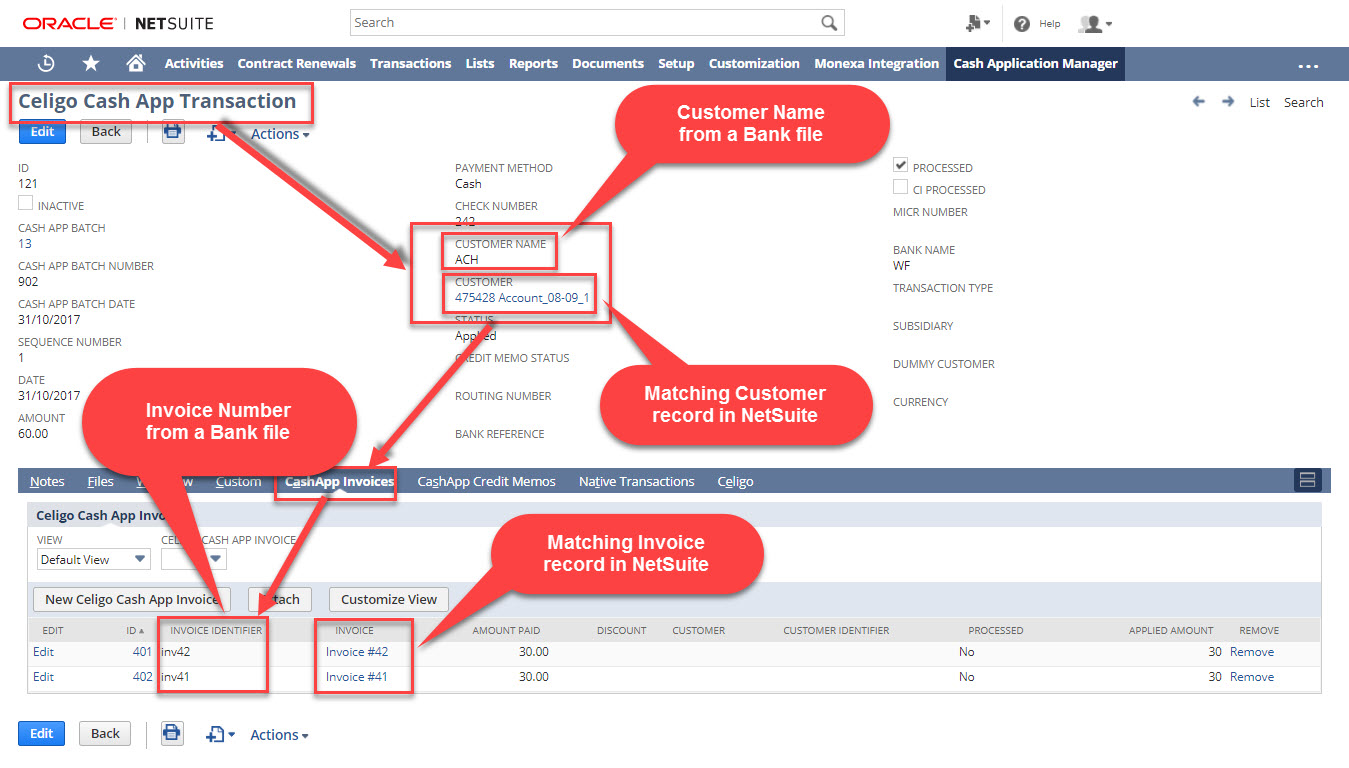Click New Celigo Cash App Invoice button

point(132,599)
